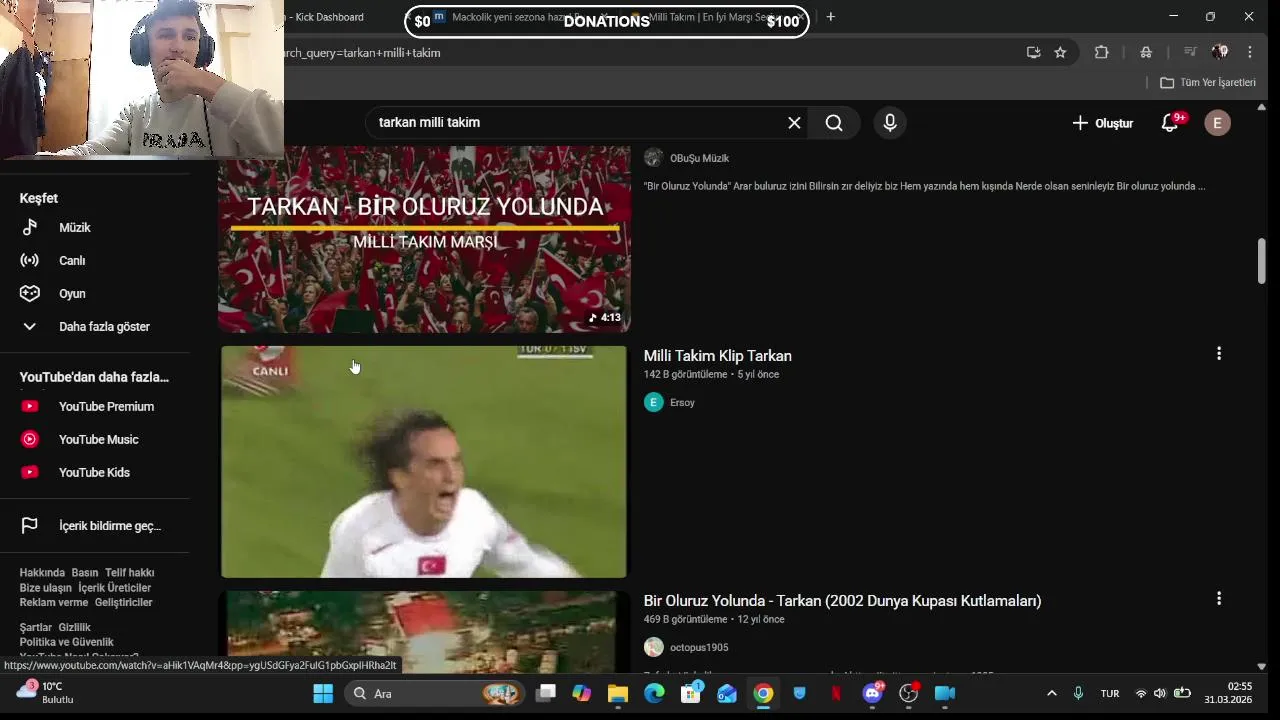Open Müzik in the Keşfet sidebar

pos(75,228)
